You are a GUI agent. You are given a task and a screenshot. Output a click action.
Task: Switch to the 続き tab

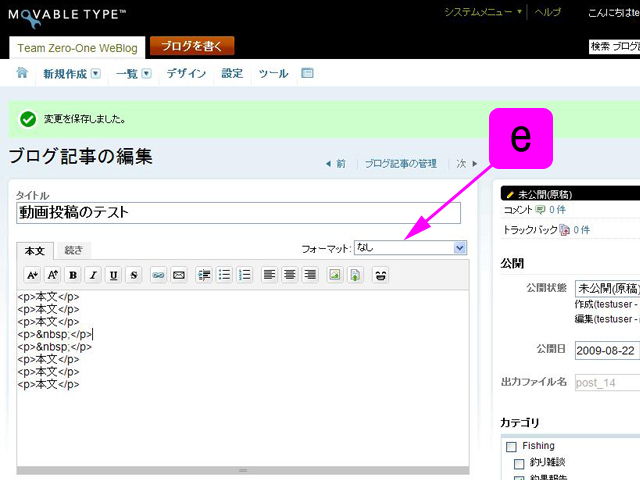point(73,250)
